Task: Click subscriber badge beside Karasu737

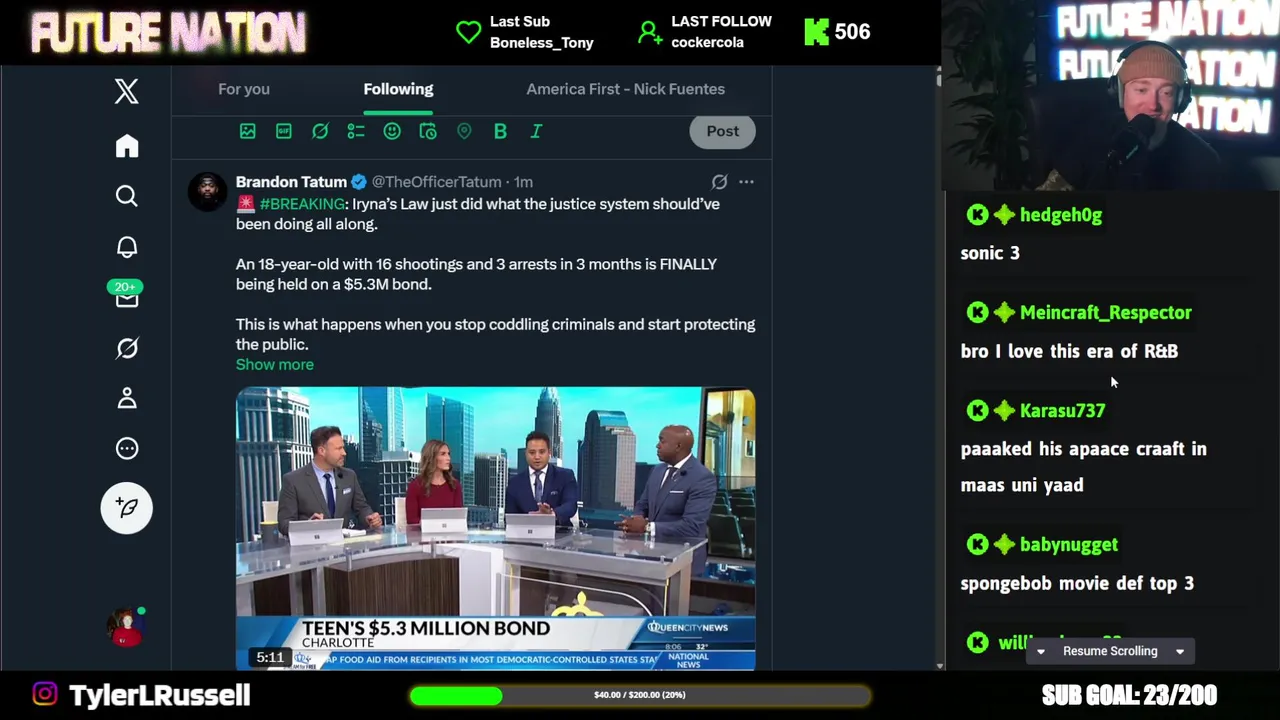Action: 1004,411
